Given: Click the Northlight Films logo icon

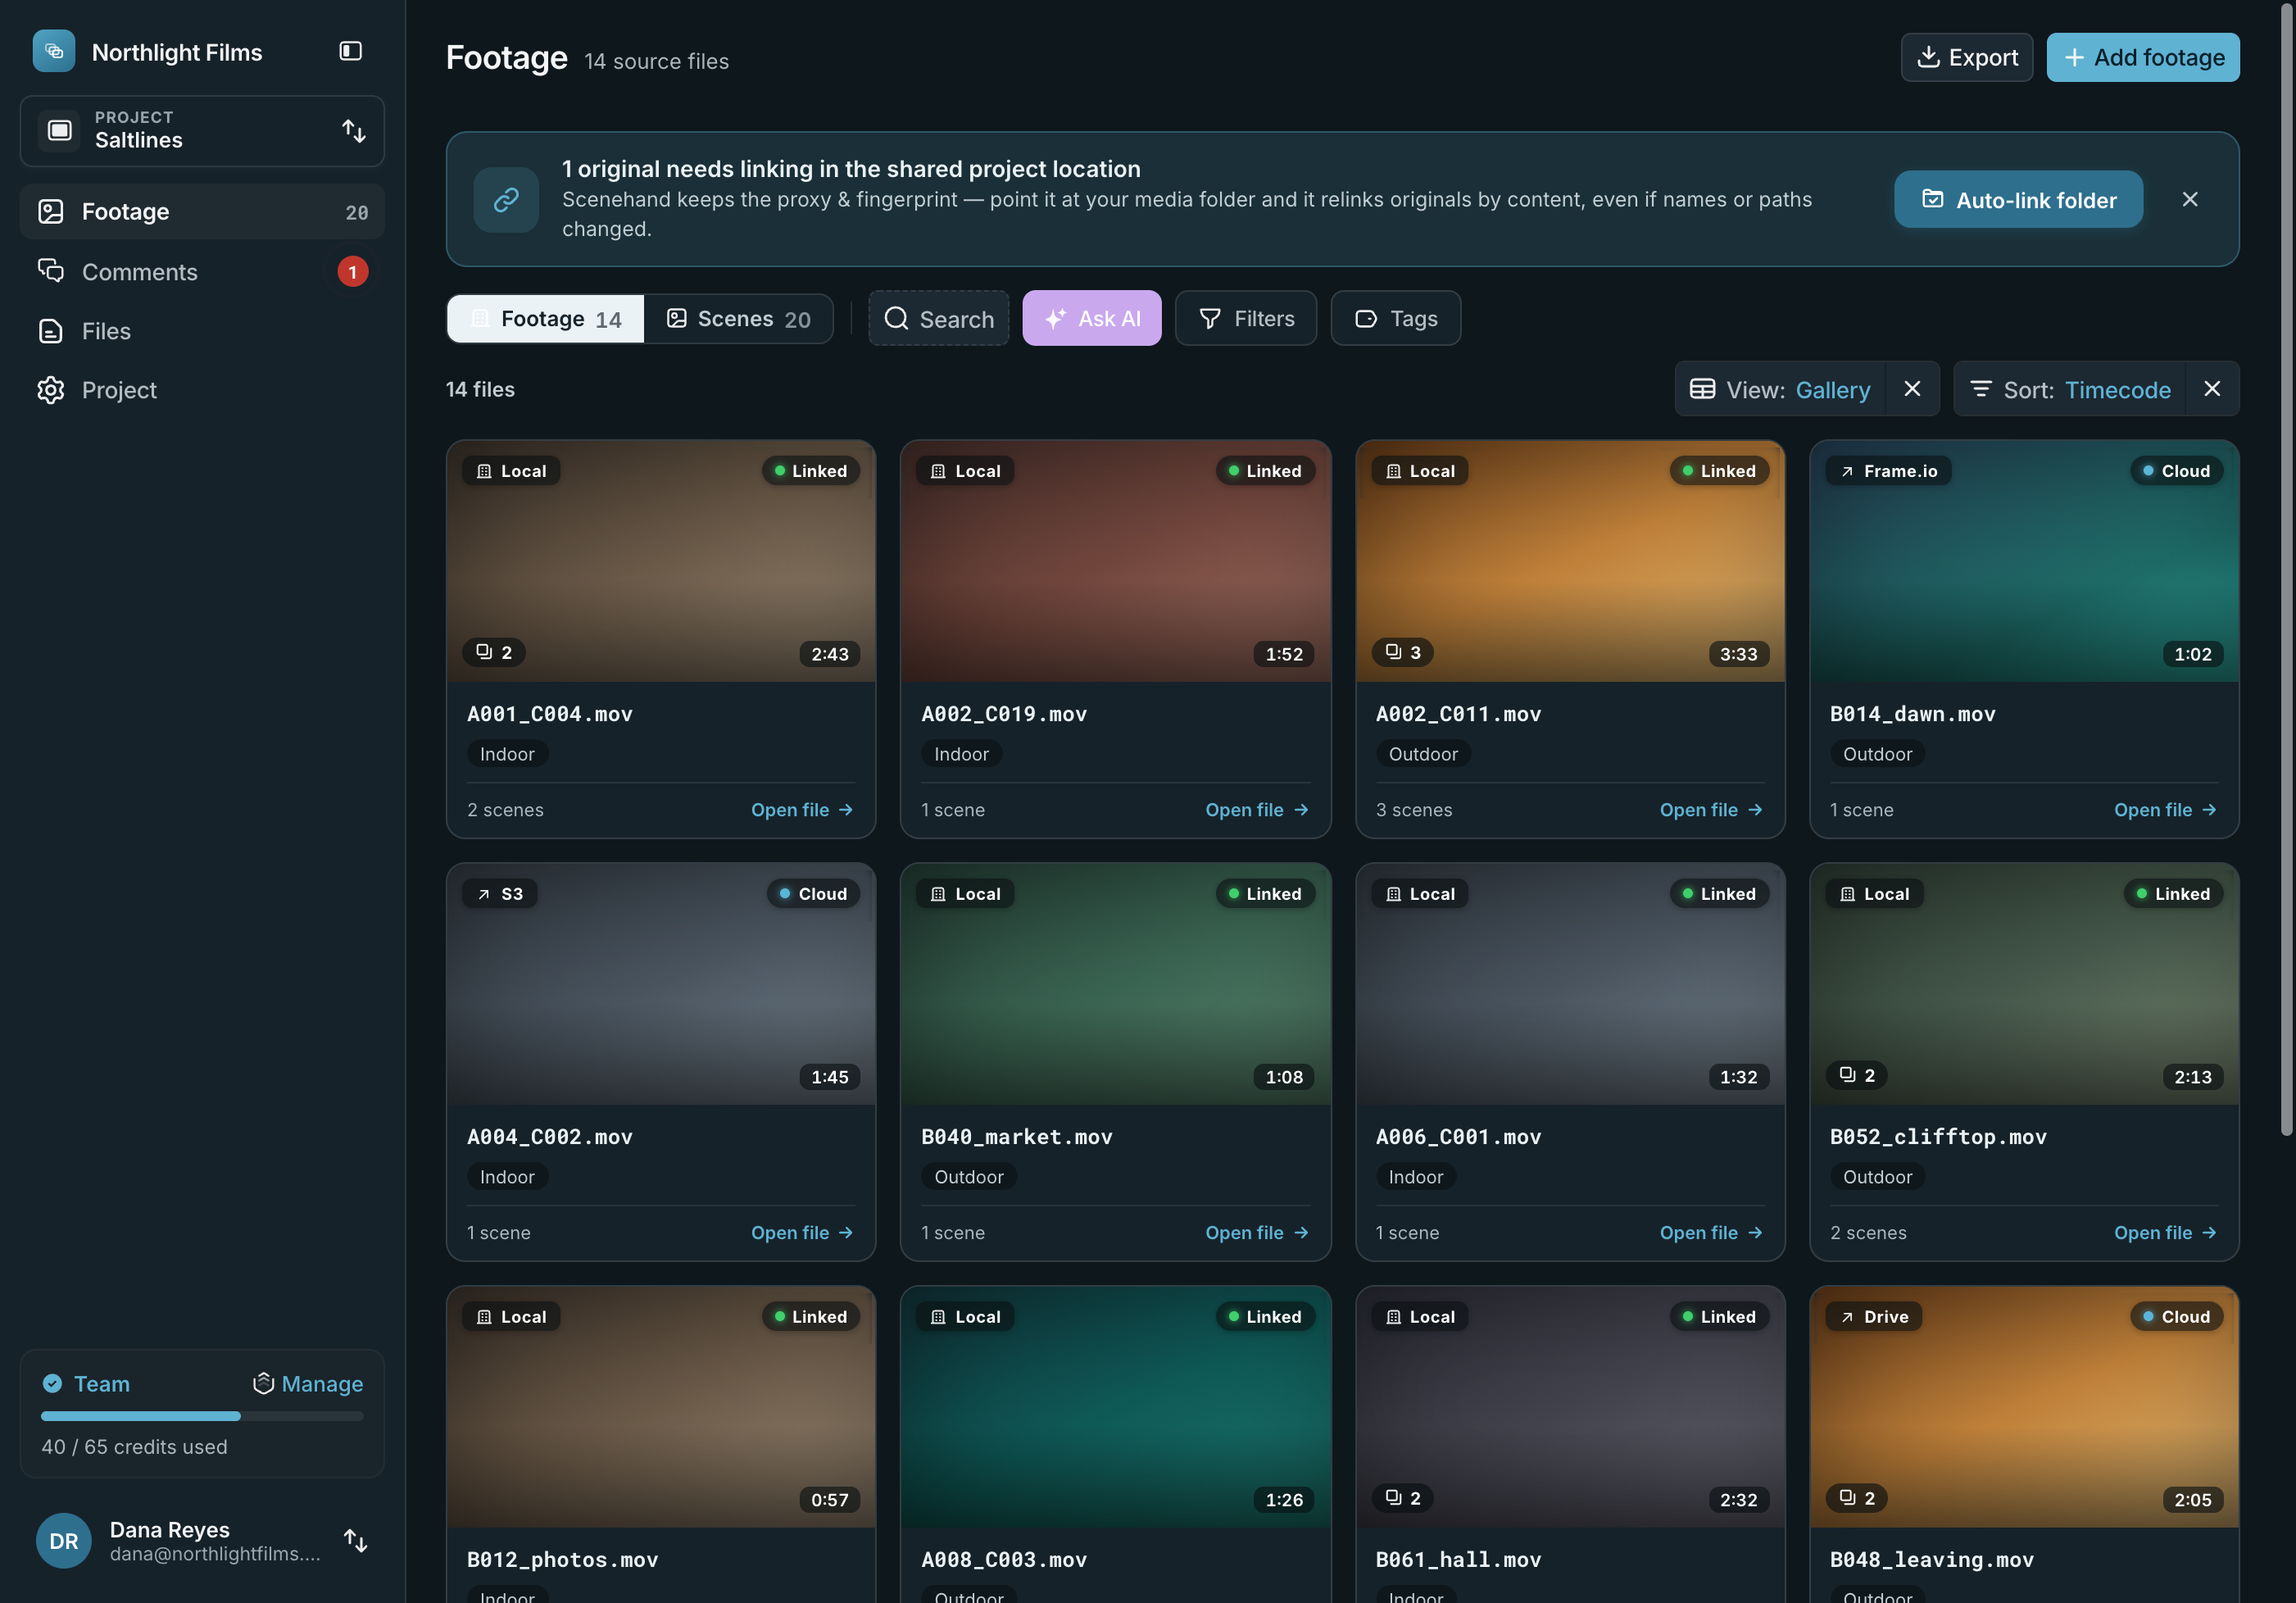Looking at the screenshot, I should (54, 51).
